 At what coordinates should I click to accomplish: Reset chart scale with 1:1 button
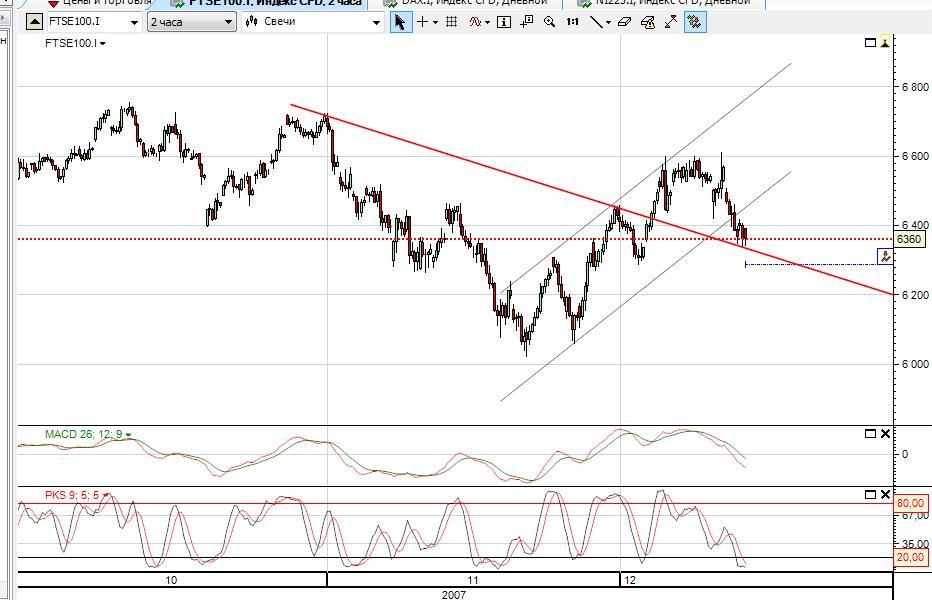572,22
